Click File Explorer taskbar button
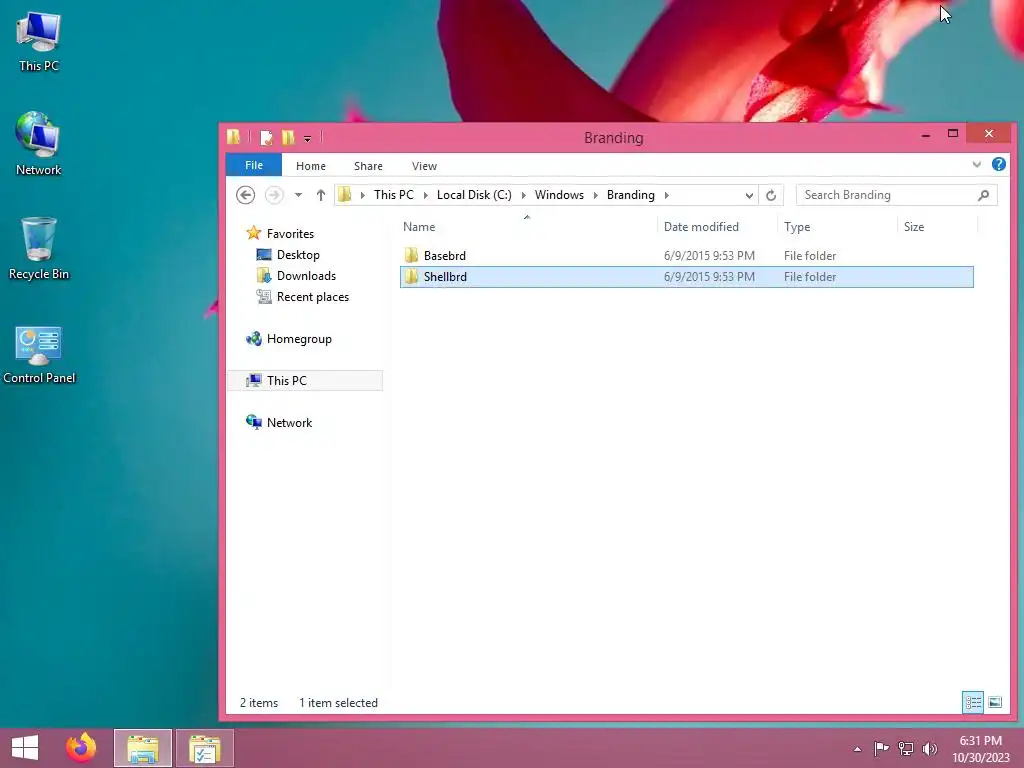 tap(143, 748)
